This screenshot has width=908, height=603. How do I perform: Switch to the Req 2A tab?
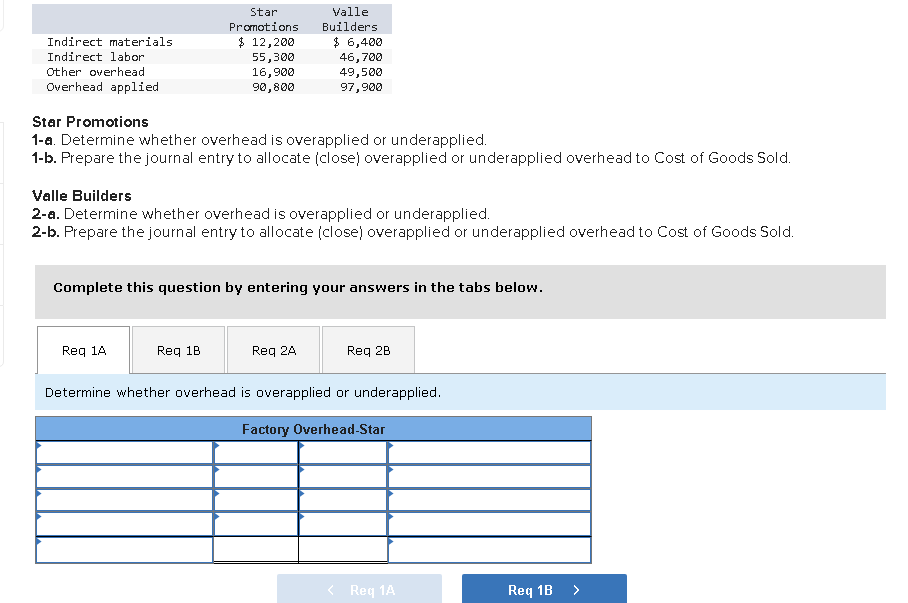click(273, 349)
